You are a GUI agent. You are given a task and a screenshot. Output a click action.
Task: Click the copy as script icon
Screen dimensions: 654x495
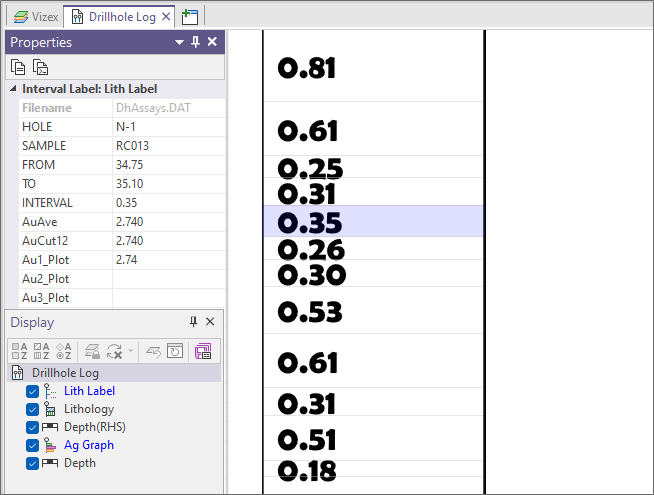pyautogui.click(x=40, y=67)
